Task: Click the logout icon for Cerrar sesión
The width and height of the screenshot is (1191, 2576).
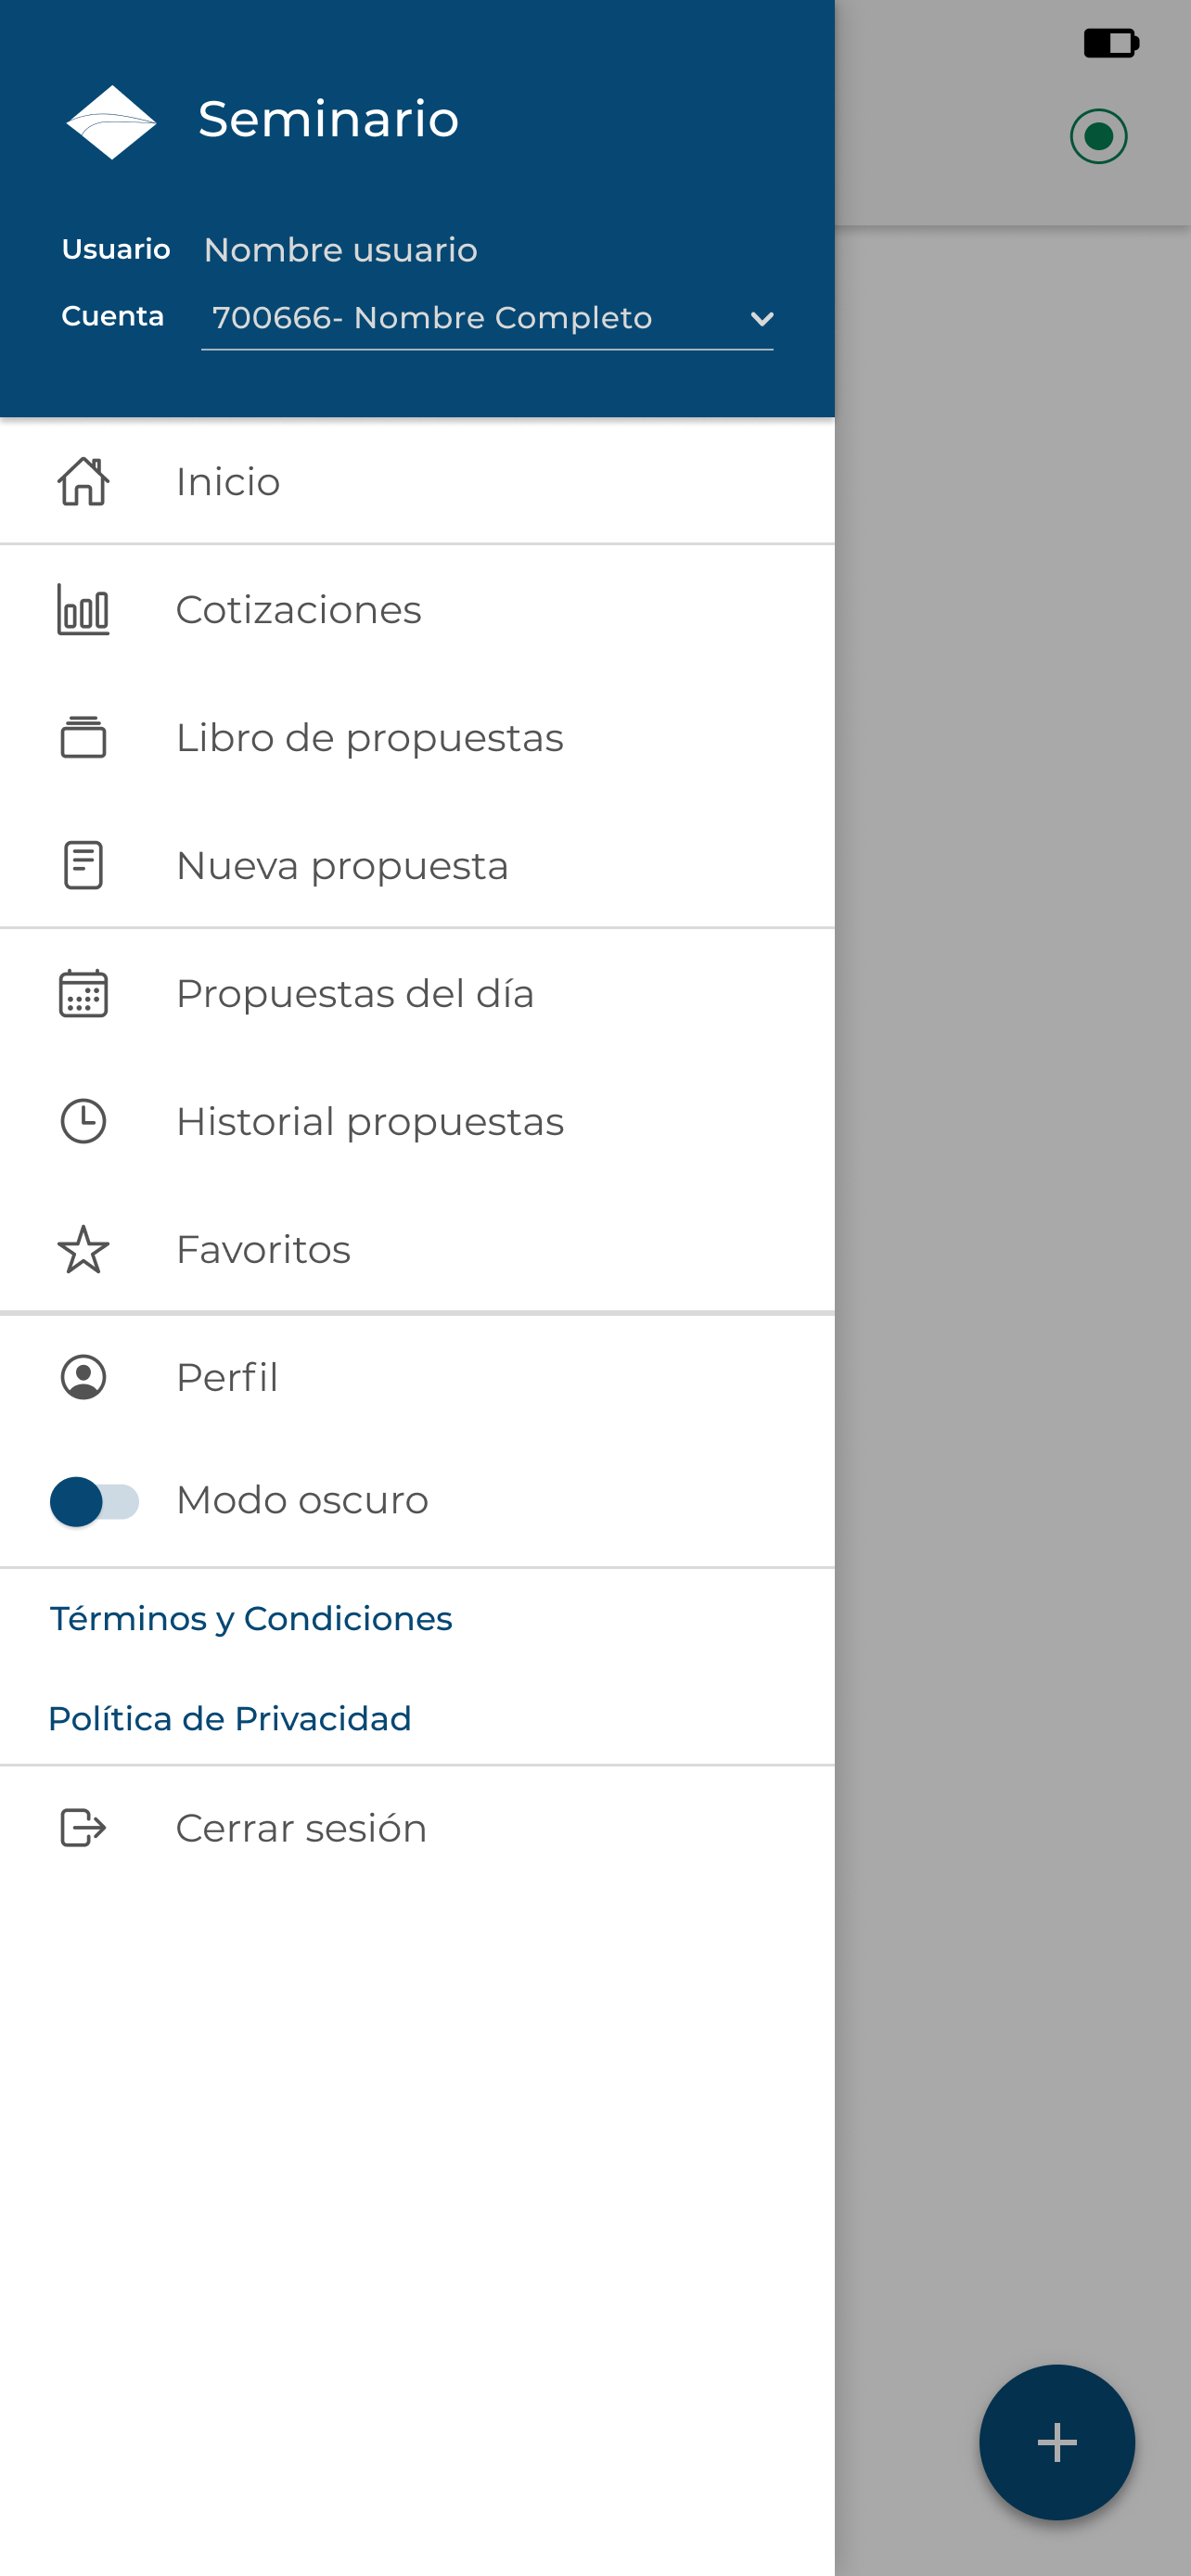Action: click(83, 1828)
